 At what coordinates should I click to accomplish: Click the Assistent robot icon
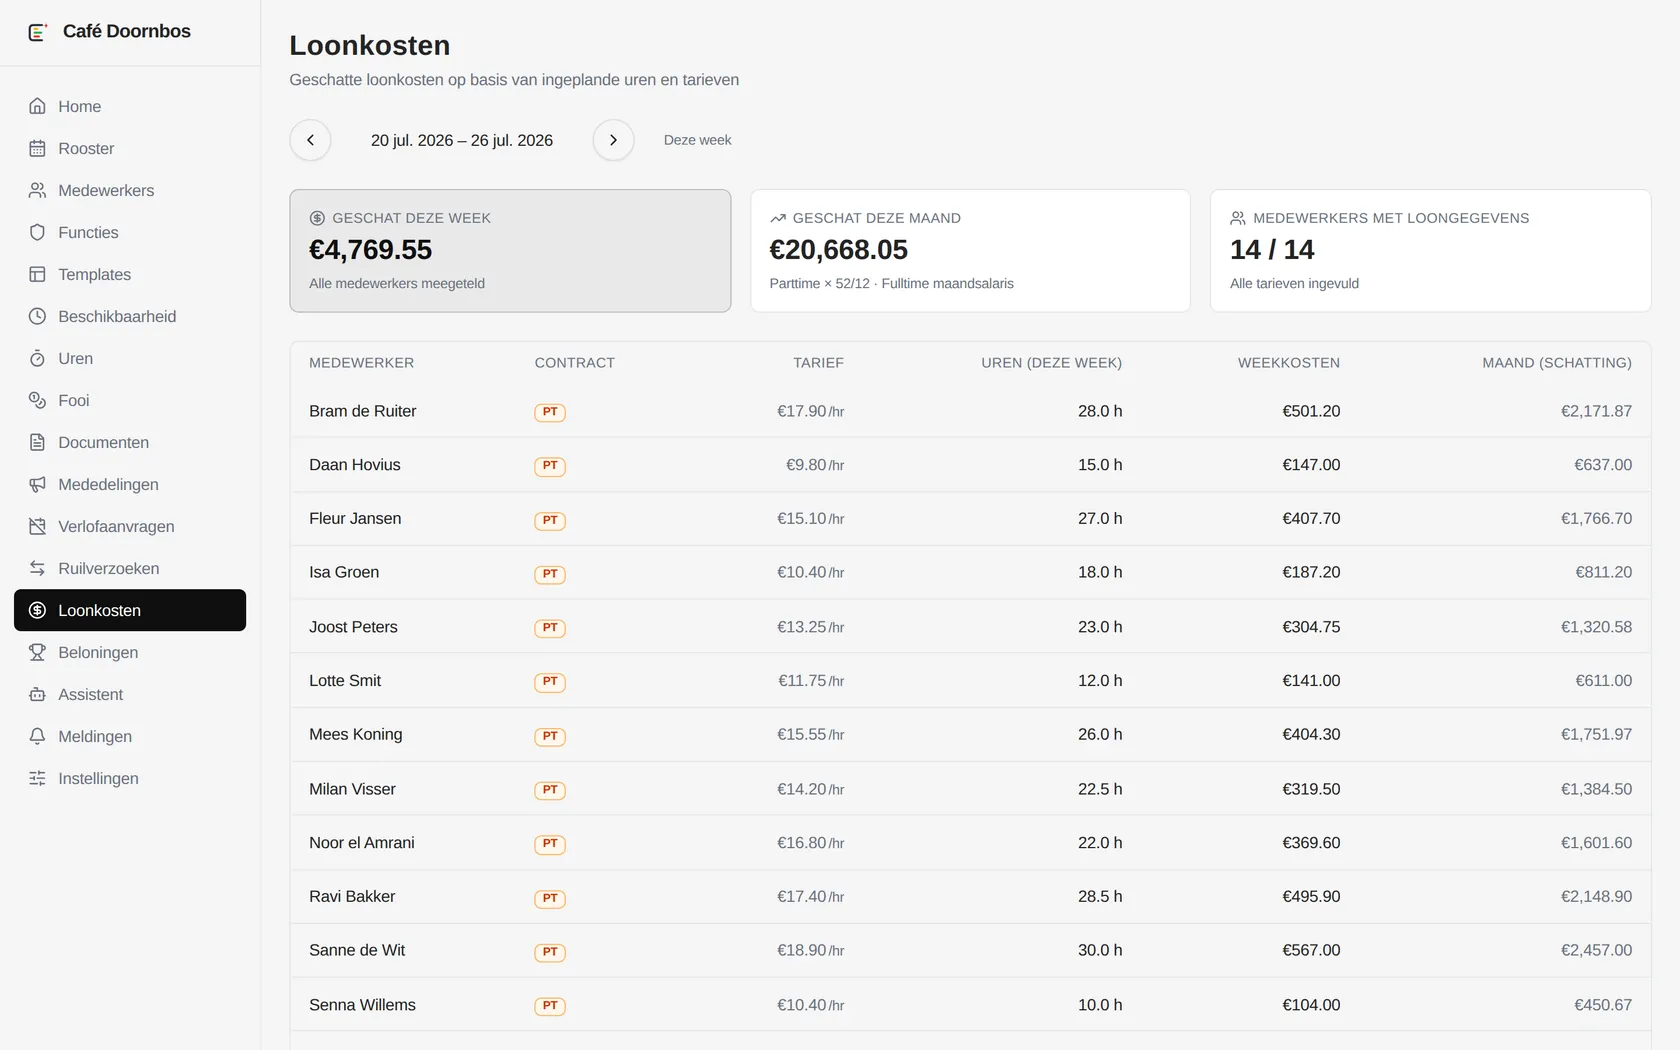pos(37,694)
